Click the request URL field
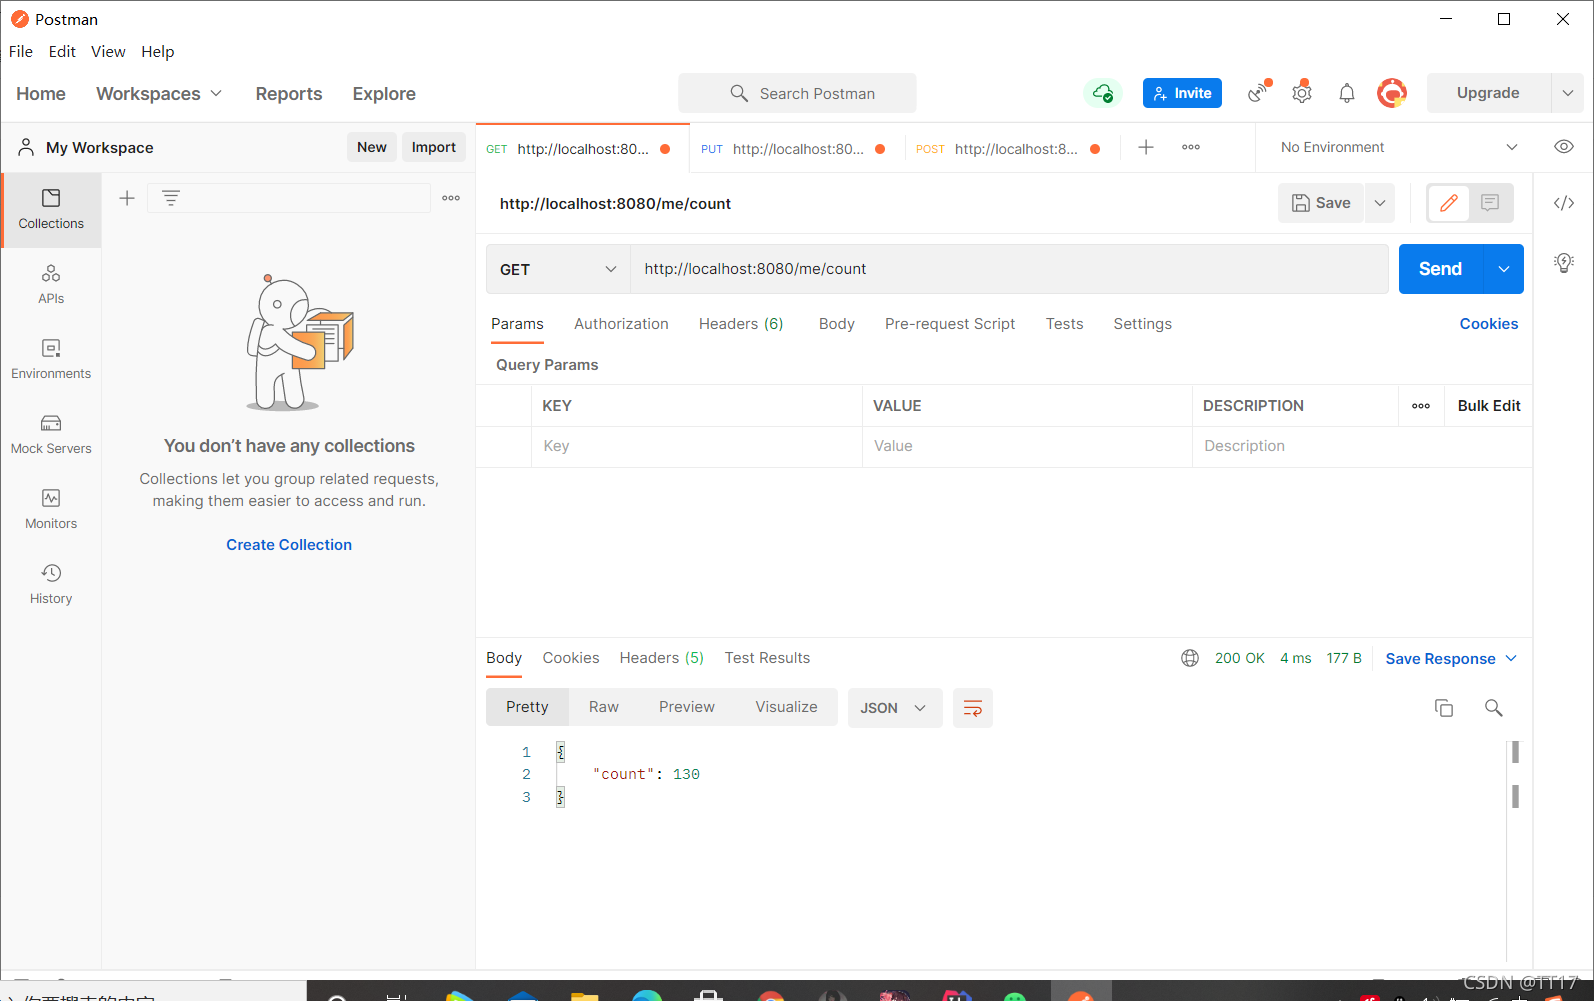This screenshot has height=1001, width=1594. pyautogui.click(x=1009, y=269)
